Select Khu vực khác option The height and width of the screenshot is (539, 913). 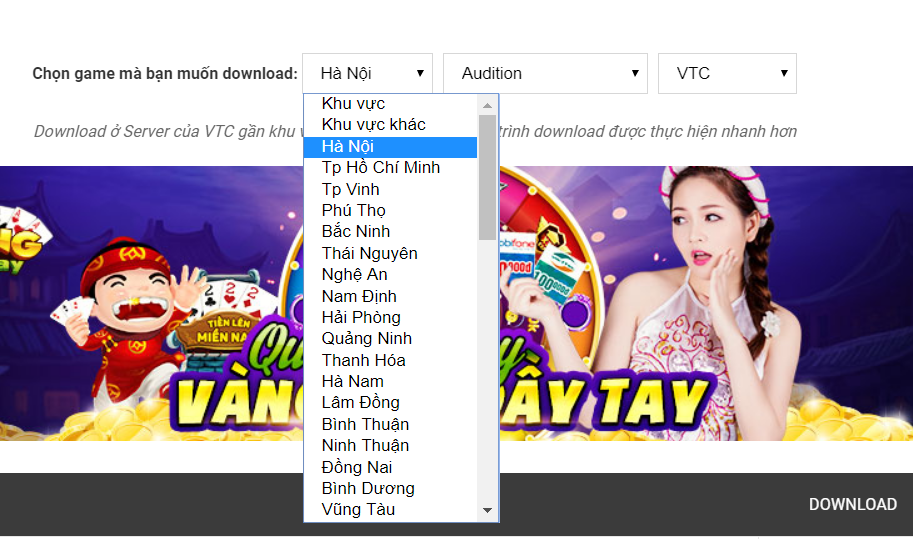click(390, 125)
